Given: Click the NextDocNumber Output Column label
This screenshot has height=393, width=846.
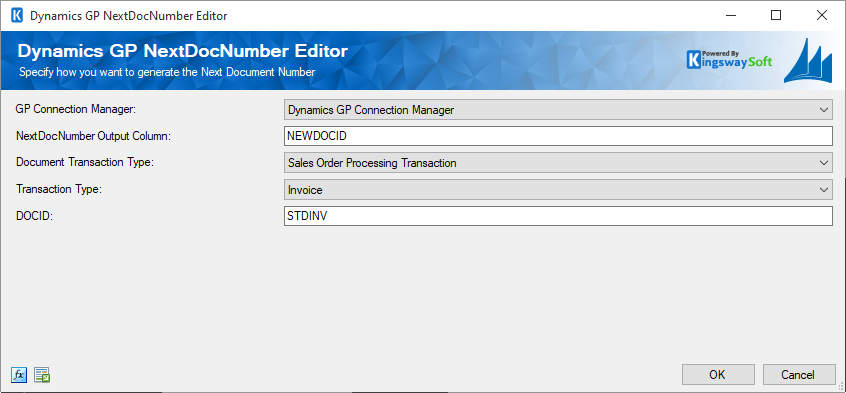Looking at the screenshot, I should [93, 136].
